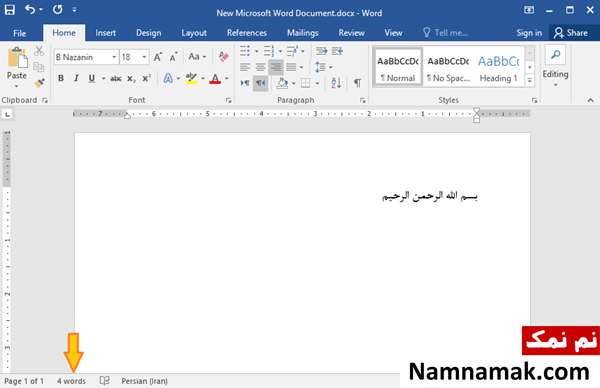
Task: Toggle Show/Hide paragraph marks
Action: pos(357,83)
